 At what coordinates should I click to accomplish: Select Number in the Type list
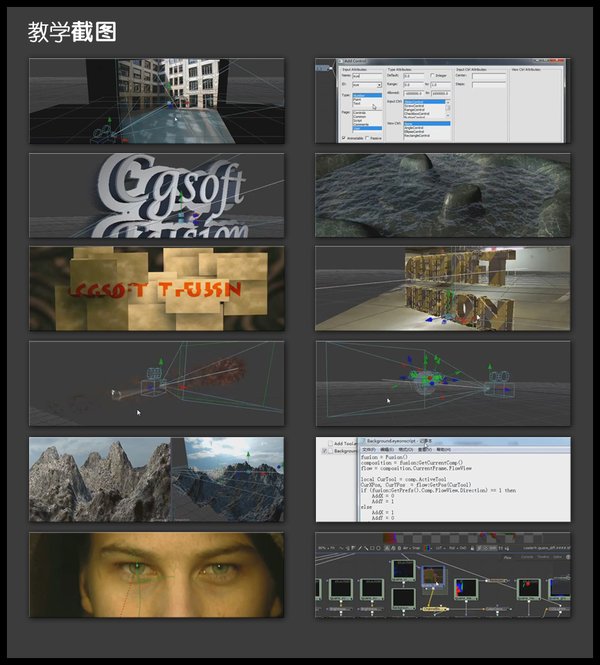[x=367, y=95]
